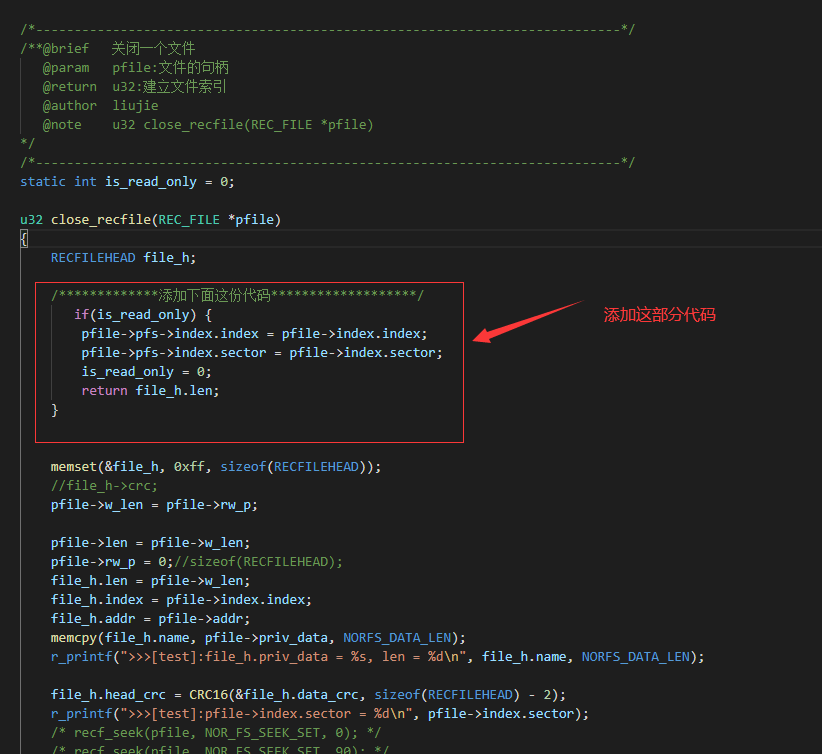822x754 pixels.
Task: Click the '添加下面这份代码' starred comment line
Action: coord(237,296)
